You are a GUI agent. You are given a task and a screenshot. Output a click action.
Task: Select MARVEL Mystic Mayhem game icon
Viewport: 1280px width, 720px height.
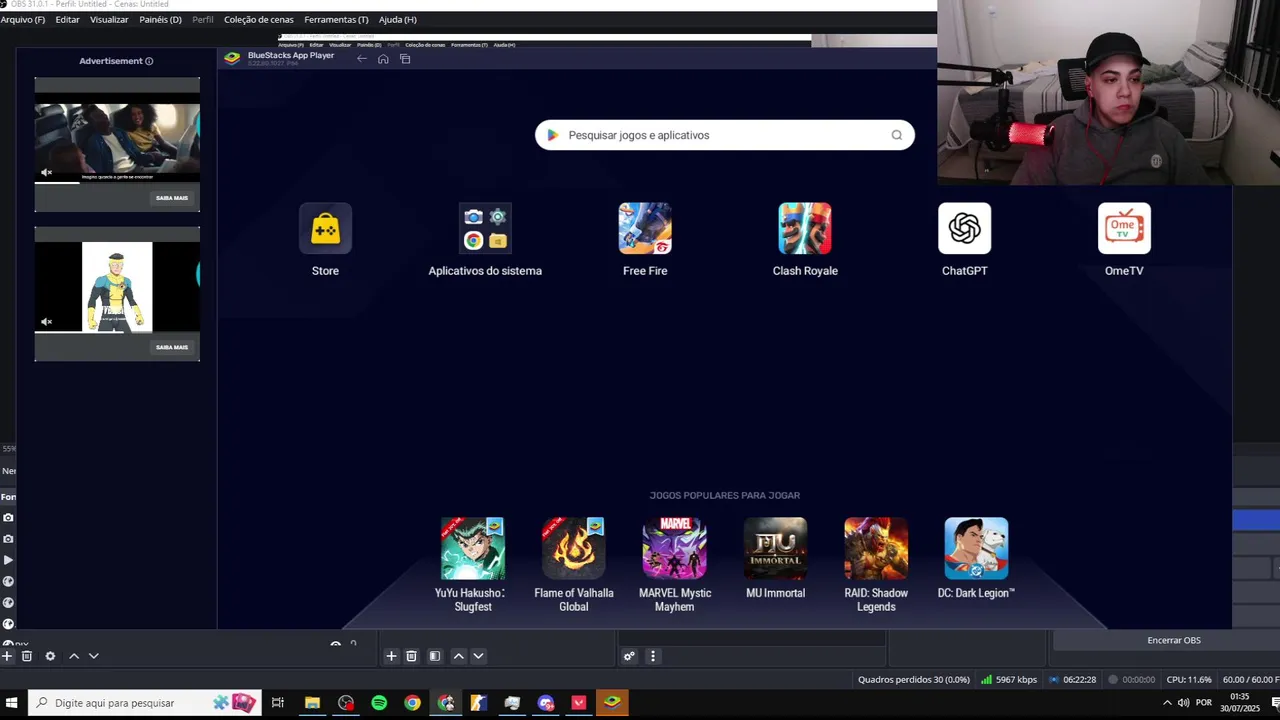(x=675, y=548)
